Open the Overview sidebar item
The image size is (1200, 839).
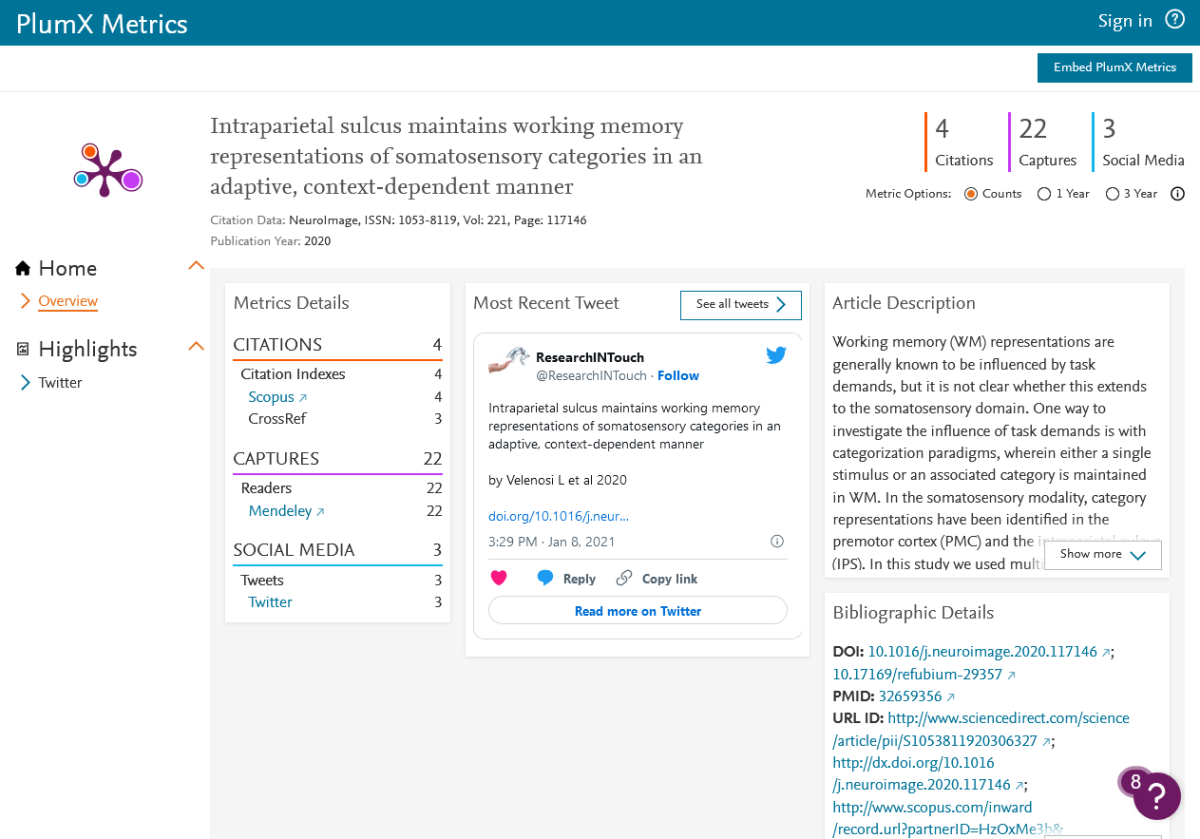(x=68, y=301)
